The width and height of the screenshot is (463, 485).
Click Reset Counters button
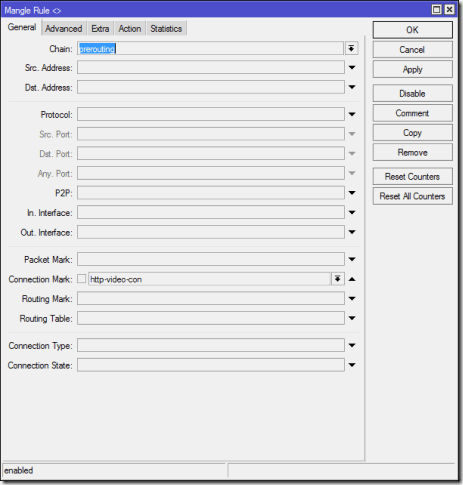click(x=412, y=176)
